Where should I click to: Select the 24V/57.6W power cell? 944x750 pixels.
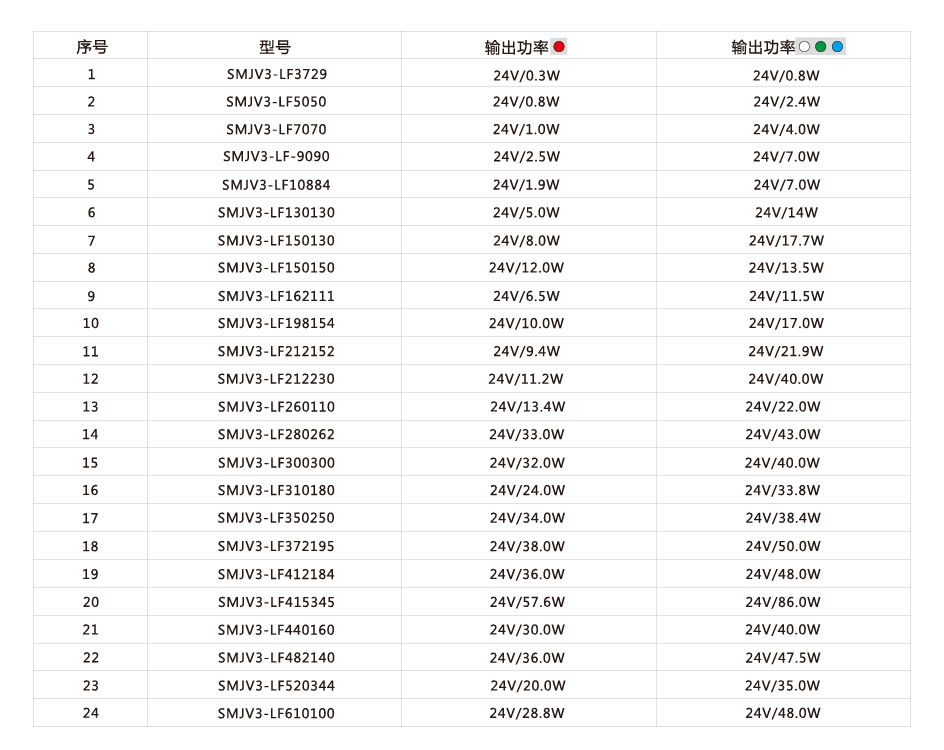(x=527, y=602)
